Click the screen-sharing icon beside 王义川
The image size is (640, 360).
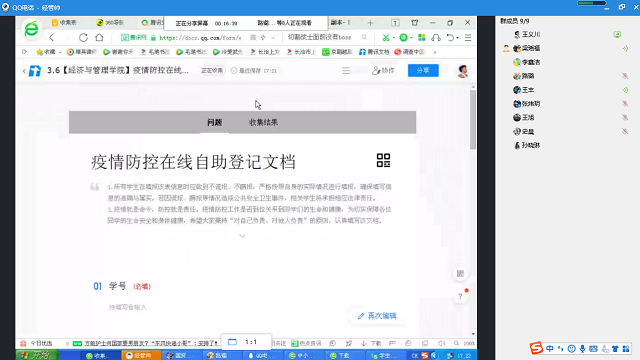coord(617,35)
